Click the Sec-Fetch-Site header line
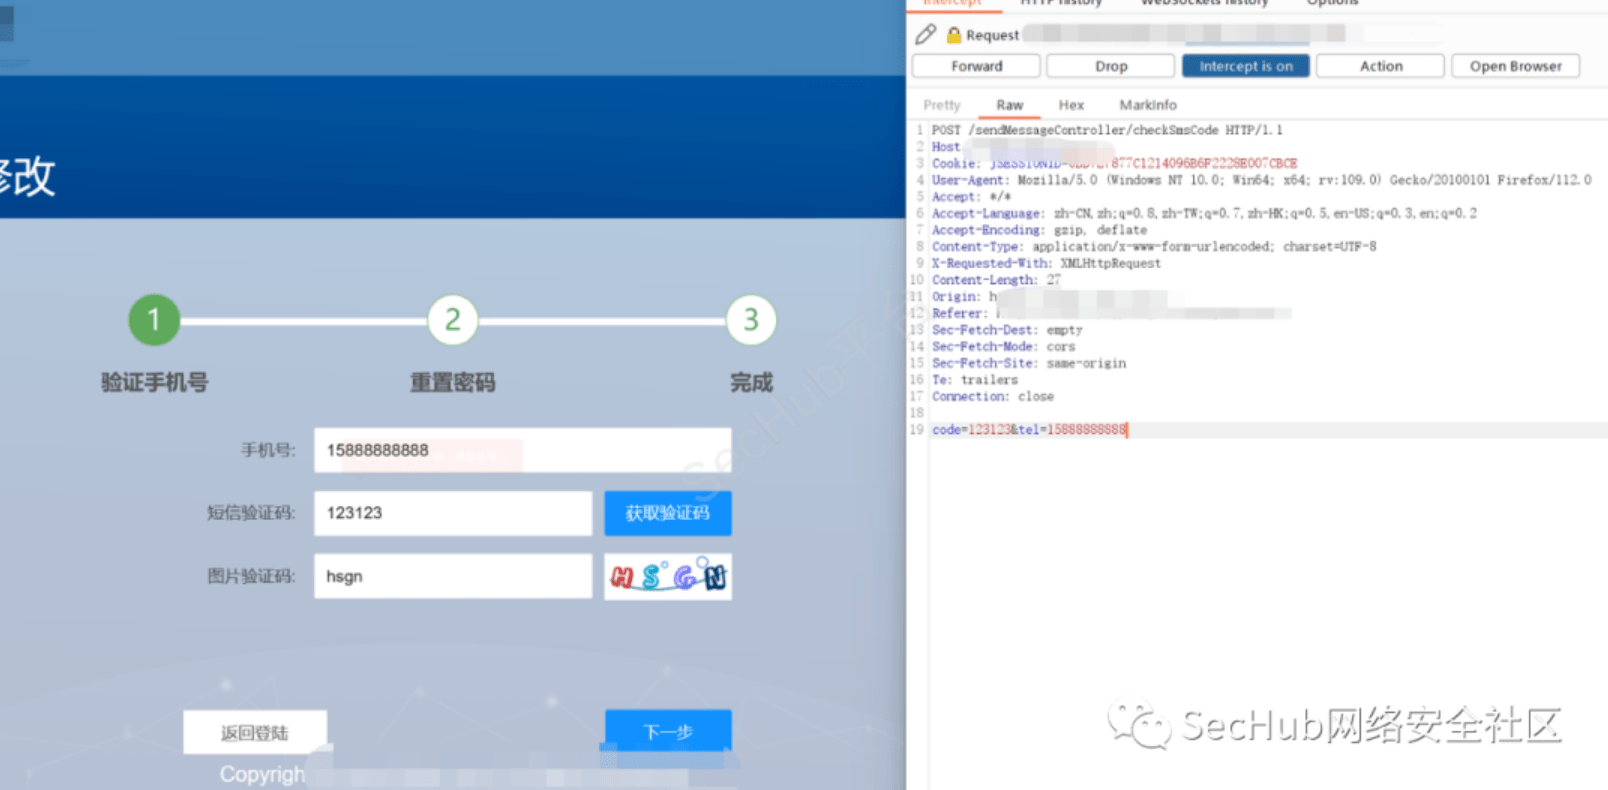 tap(1029, 363)
